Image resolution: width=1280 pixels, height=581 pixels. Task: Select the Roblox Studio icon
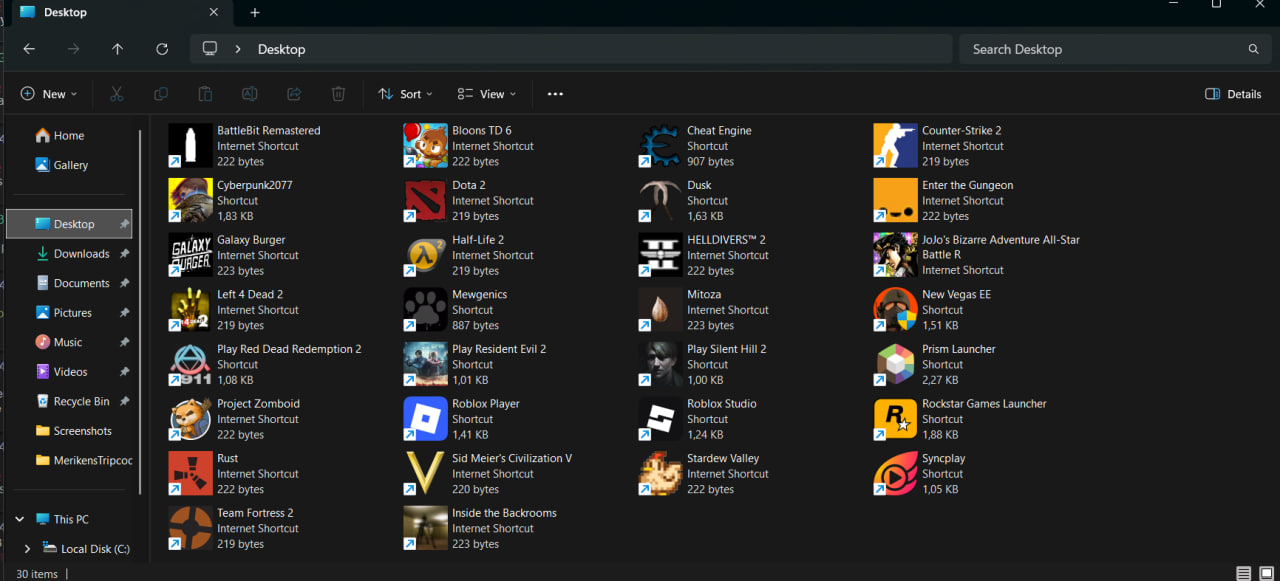click(x=660, y=419)
